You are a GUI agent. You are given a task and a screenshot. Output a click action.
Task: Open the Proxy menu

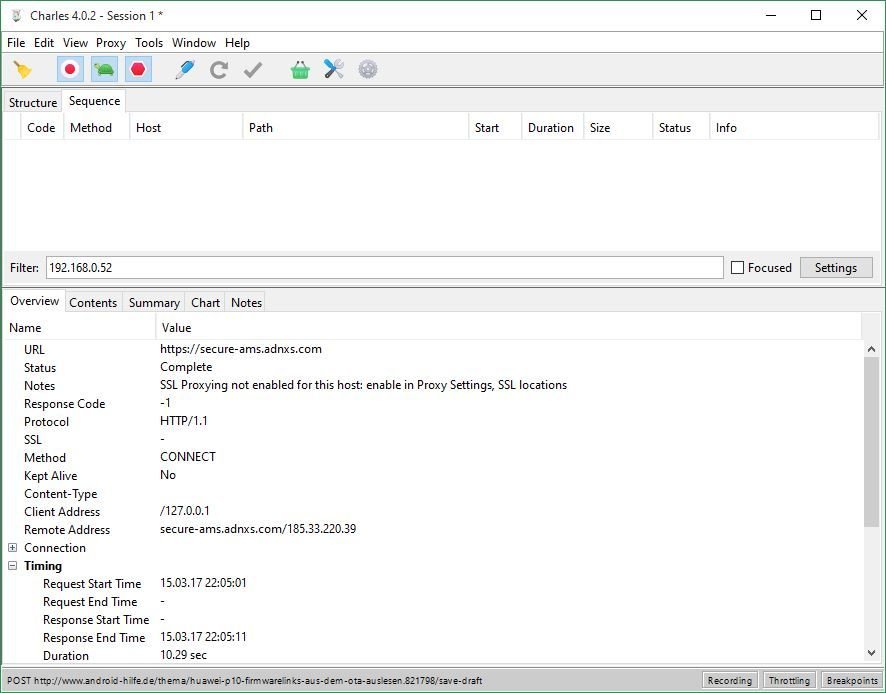111,43
